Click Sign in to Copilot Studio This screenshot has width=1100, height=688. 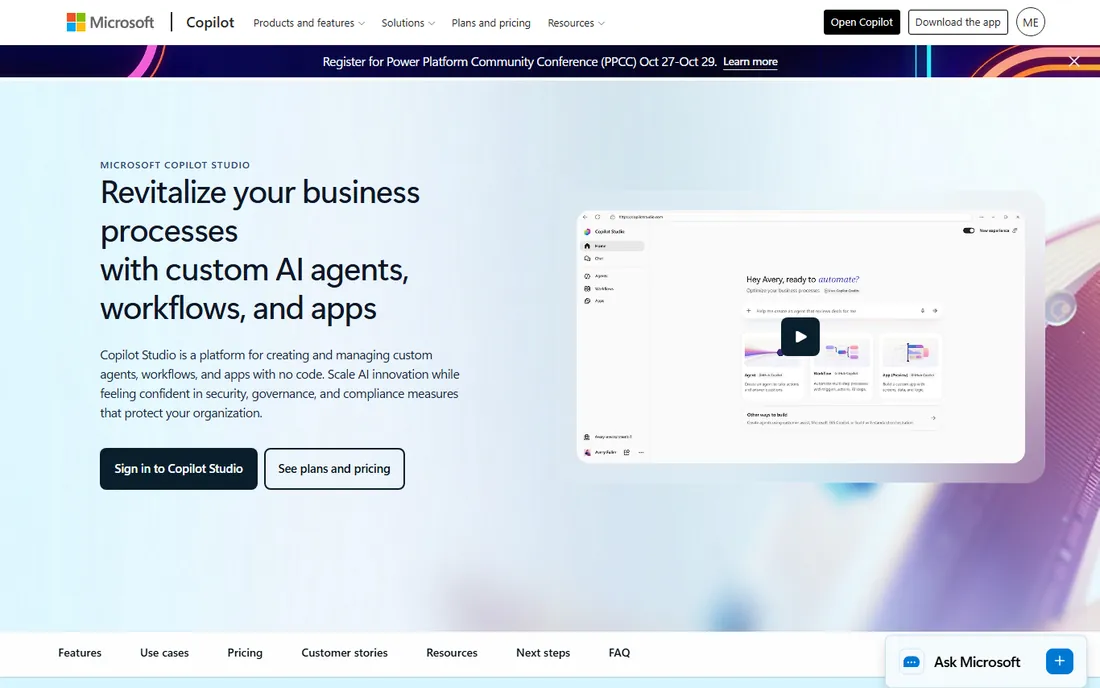point(178,468)
